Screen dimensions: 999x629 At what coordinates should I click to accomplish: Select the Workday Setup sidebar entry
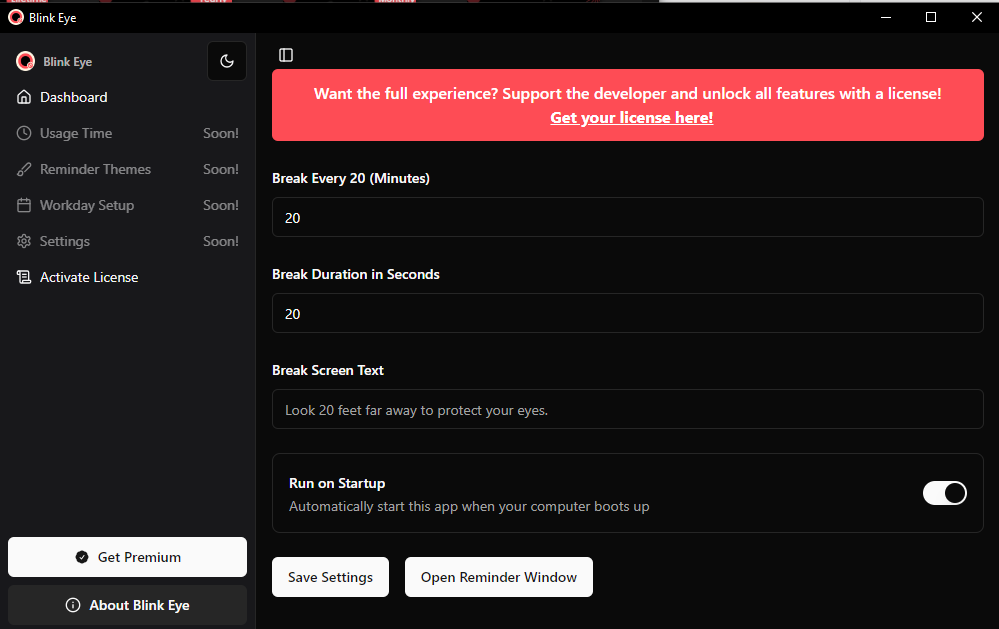point(87,205)
